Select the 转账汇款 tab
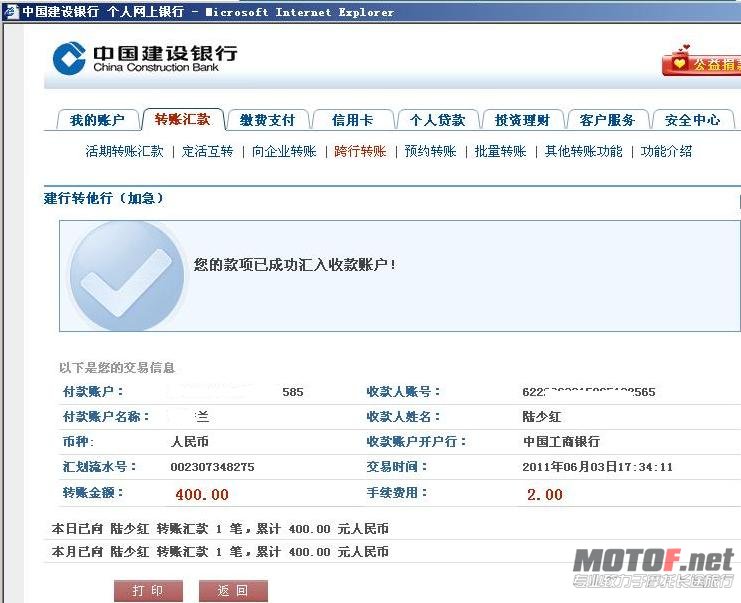This screenshot has width=741, height=603. (x=182, y=119)
